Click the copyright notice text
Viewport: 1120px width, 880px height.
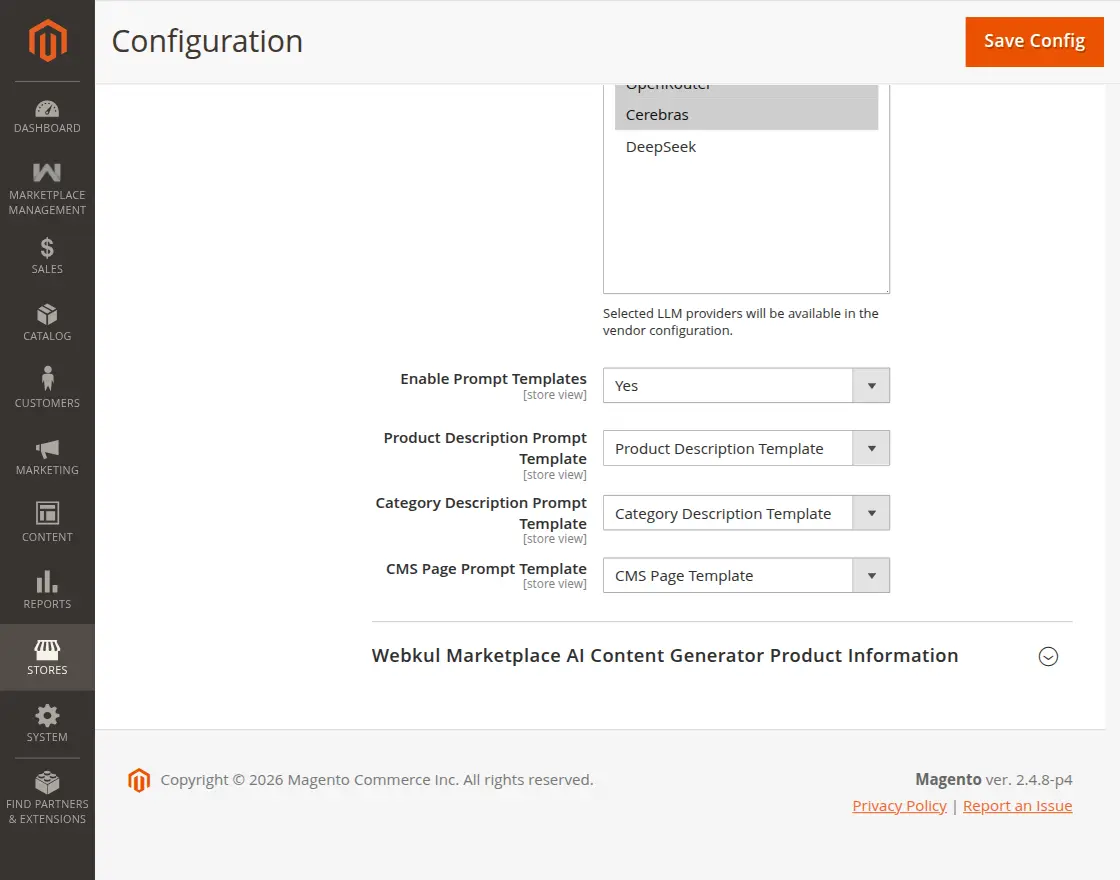(x=377, y=780)
